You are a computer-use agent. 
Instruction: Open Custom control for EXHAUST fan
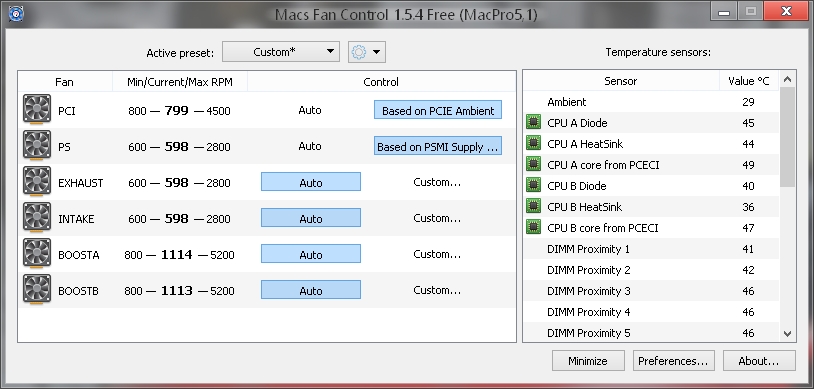click(x=437, y=182)
